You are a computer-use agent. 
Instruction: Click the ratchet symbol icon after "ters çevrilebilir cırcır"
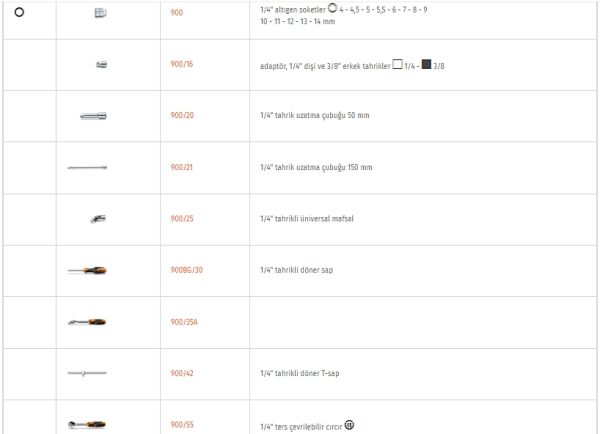click(x=349, y=424)
